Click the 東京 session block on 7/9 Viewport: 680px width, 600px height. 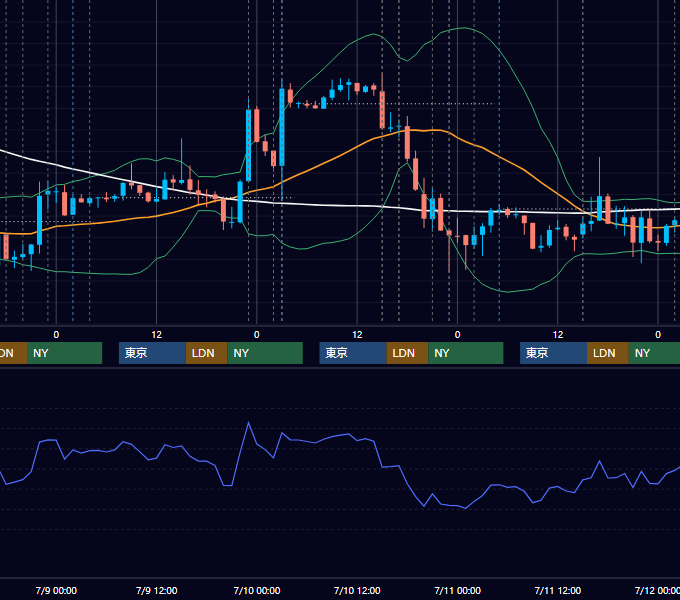point(152,353)
